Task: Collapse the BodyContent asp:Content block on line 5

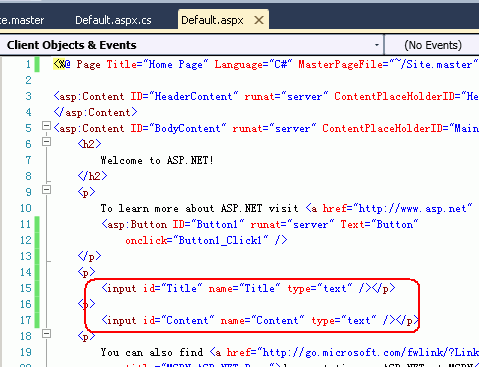Action: click(x=46, y=126)
